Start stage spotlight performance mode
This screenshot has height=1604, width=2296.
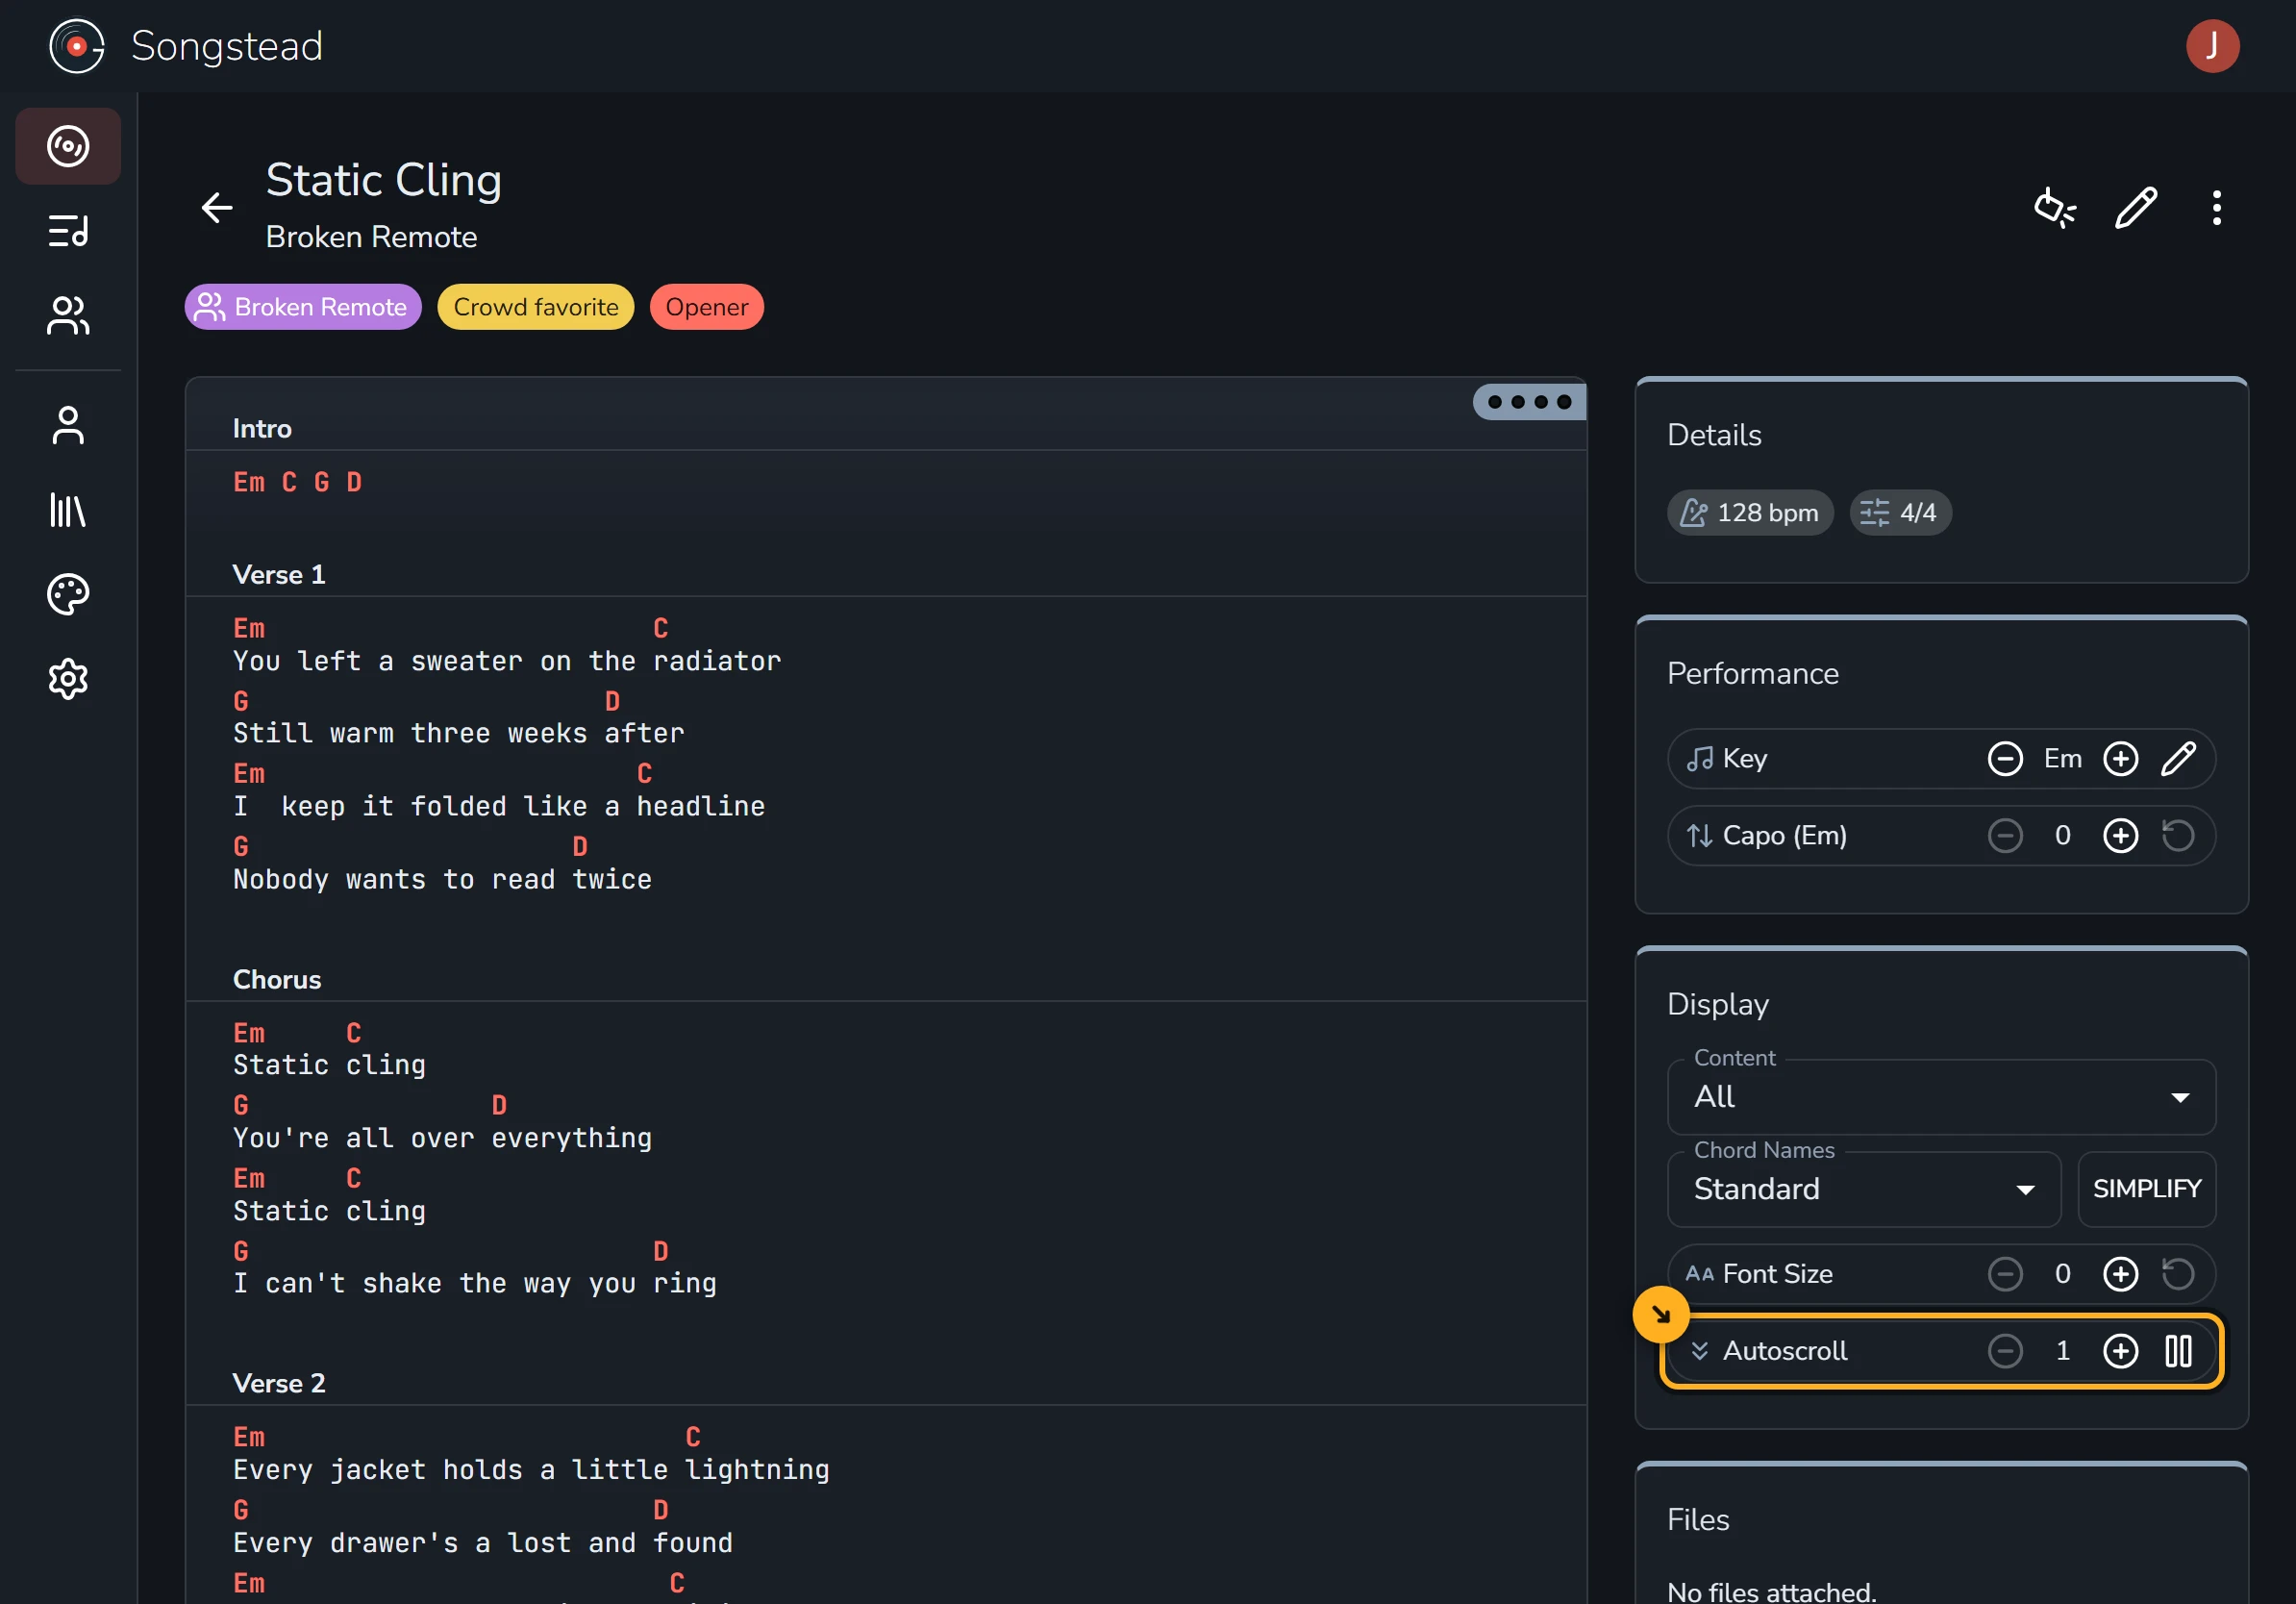pyautogui.click(x=2055, y=208)
